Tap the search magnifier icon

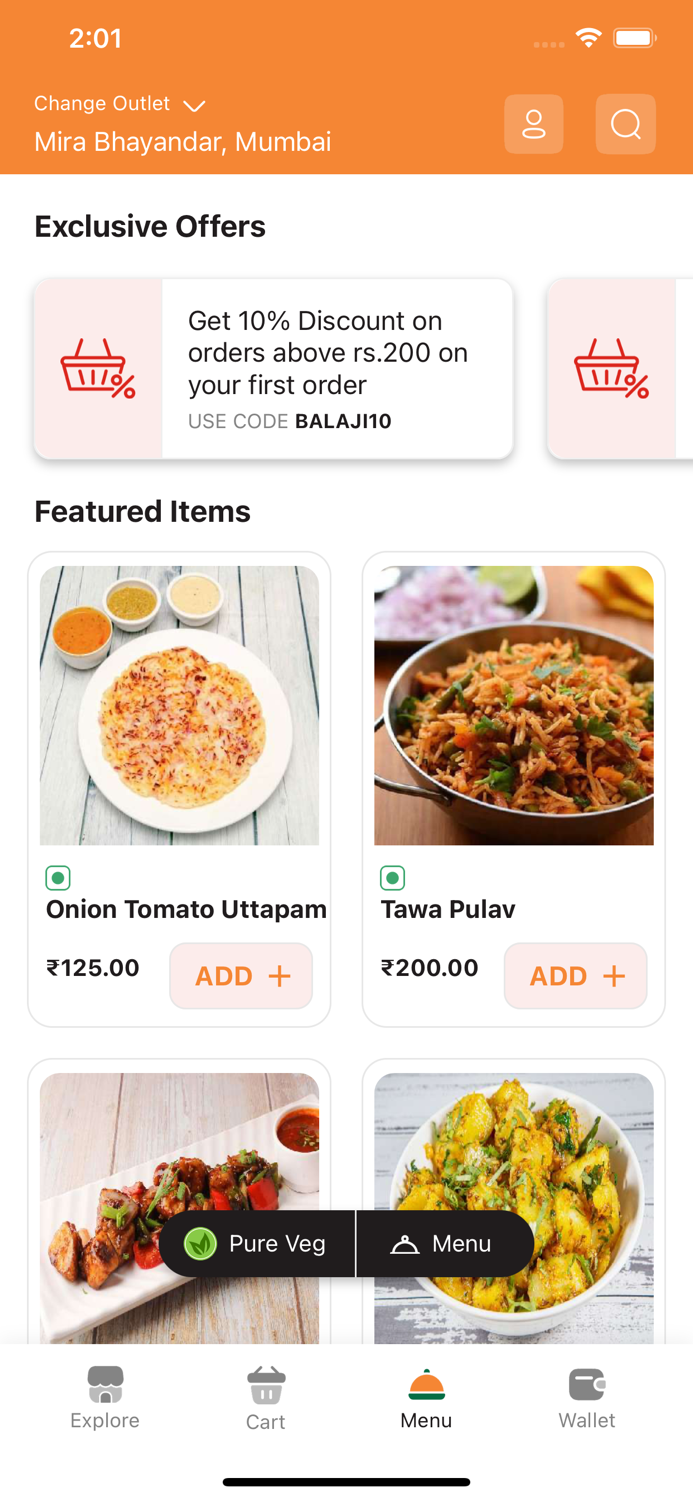point(625,123)
